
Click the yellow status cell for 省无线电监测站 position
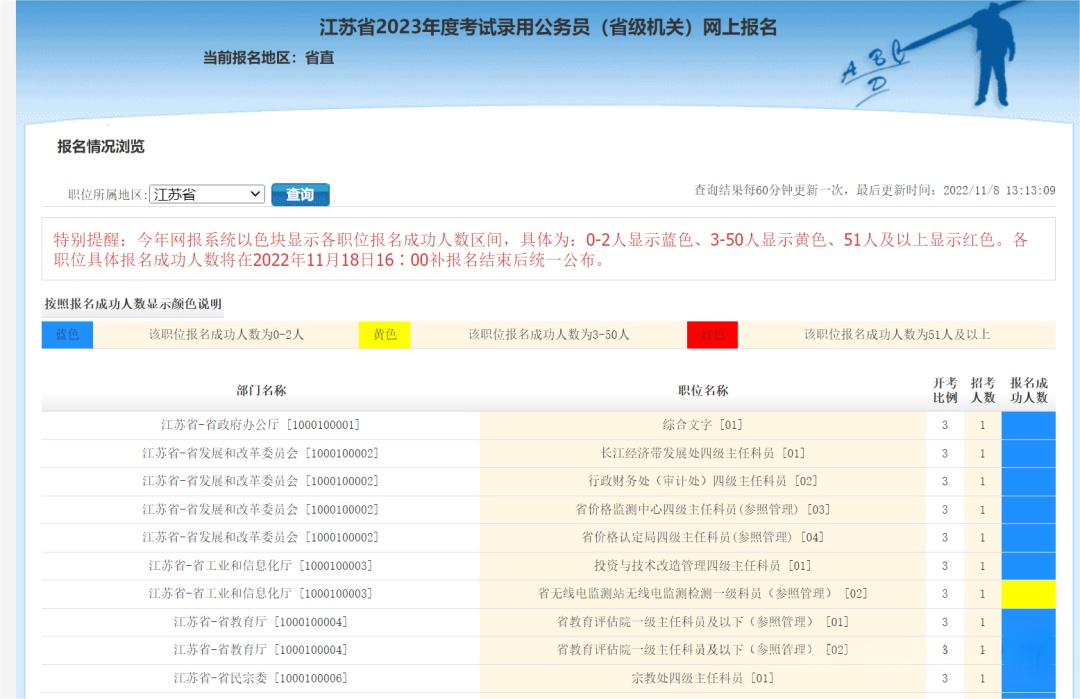pyautogui.click(x=1028, y=594)
